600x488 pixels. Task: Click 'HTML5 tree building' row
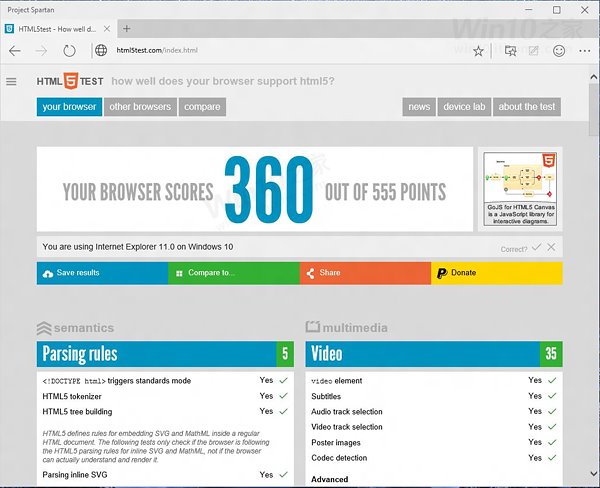coord(165,411)
